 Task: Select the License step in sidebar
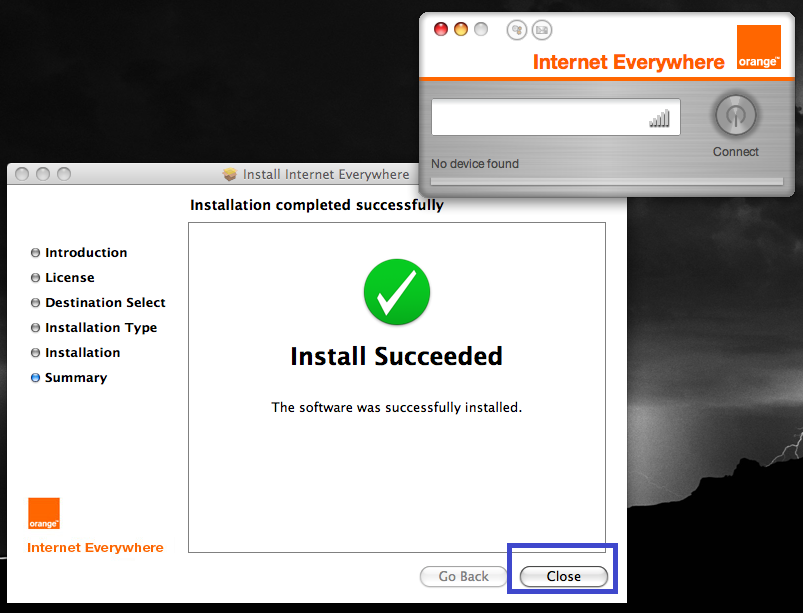click(x=70, y=278)
